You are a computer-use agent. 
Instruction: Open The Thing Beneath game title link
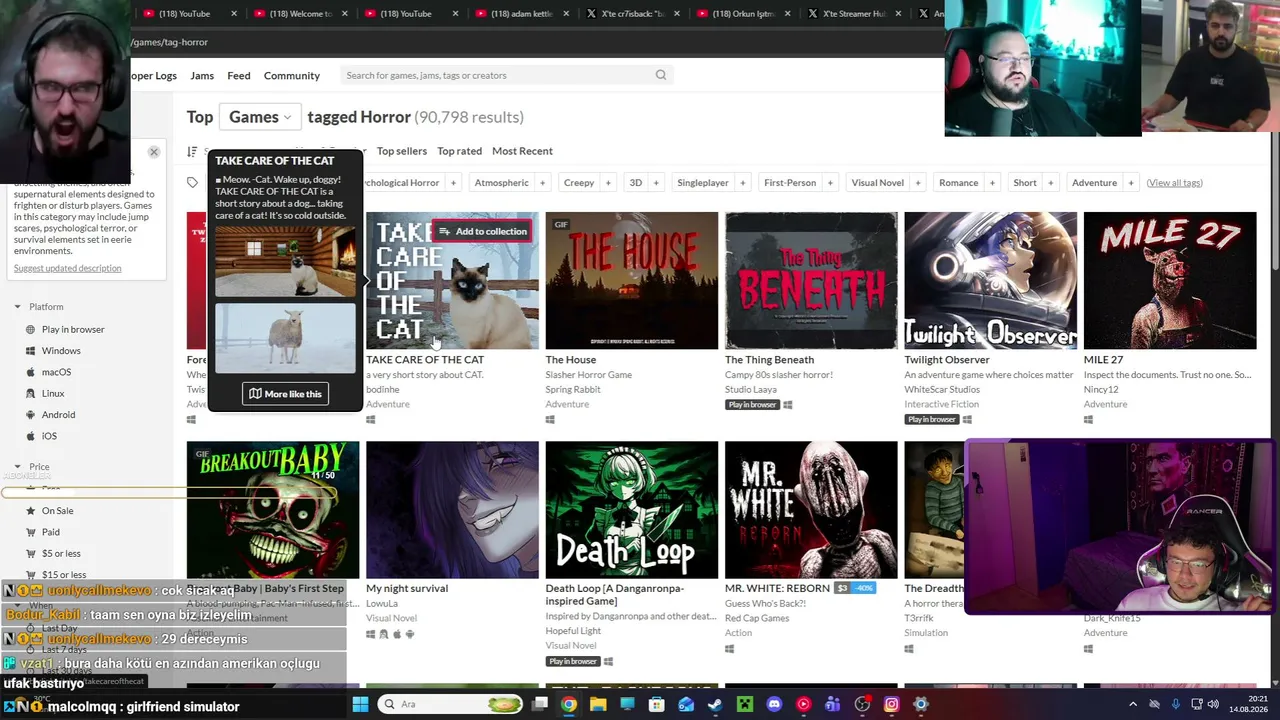point(769,360)
